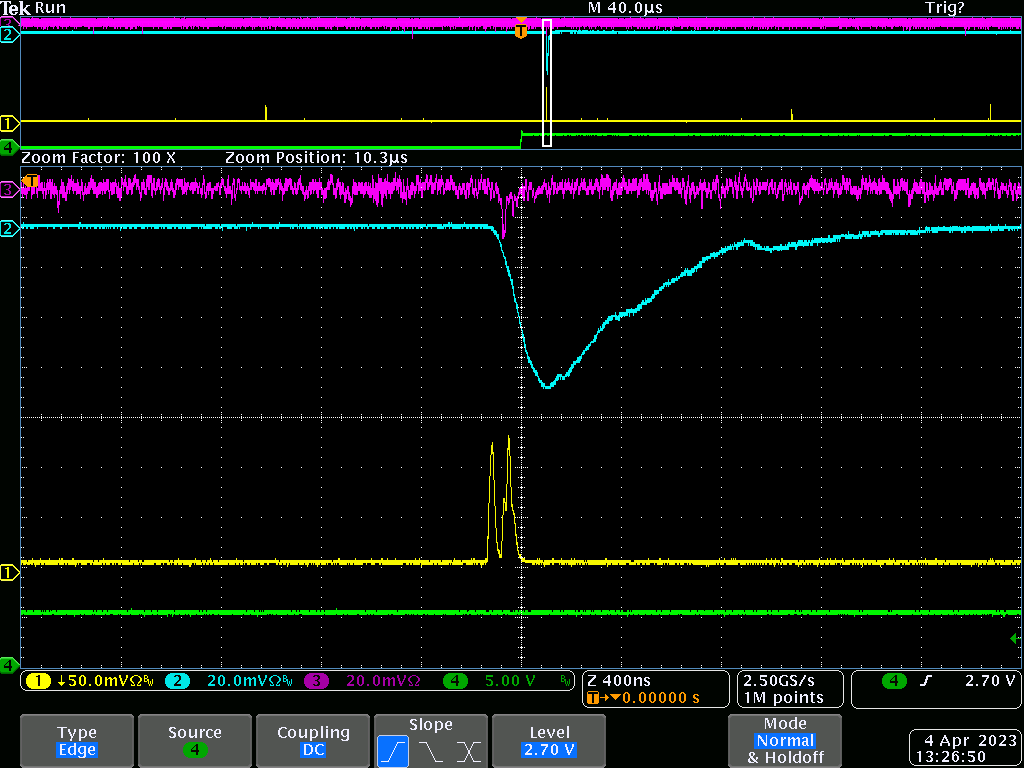The image size is (1024, 768).
Task: Click the yellow channel 1 ground marker in zoom view
Action: click(10, 573)
